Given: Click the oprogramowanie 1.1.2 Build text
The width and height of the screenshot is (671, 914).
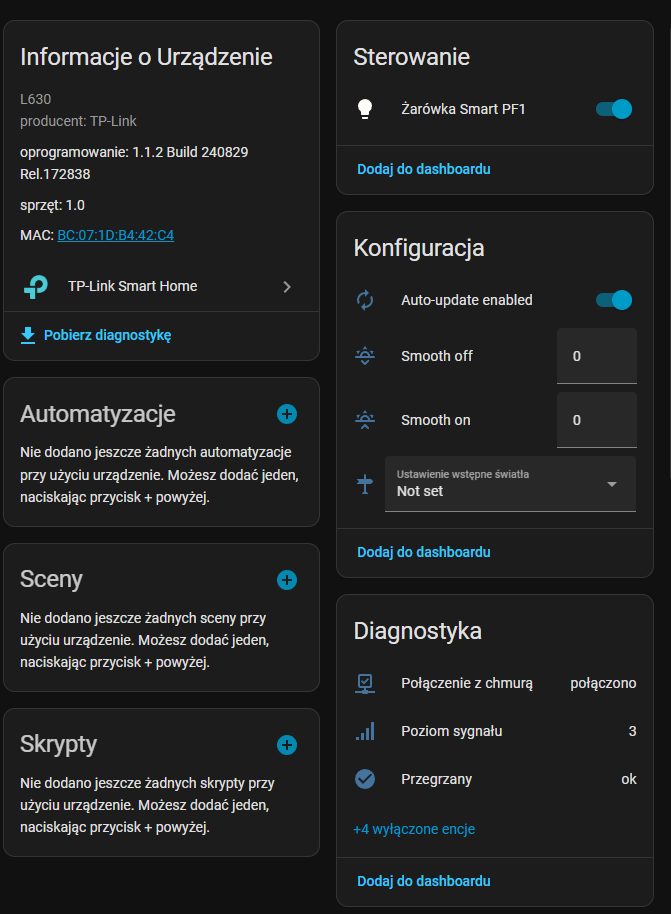Looking at the screenshot, I should pyautogui.click(x=134, y=163).
